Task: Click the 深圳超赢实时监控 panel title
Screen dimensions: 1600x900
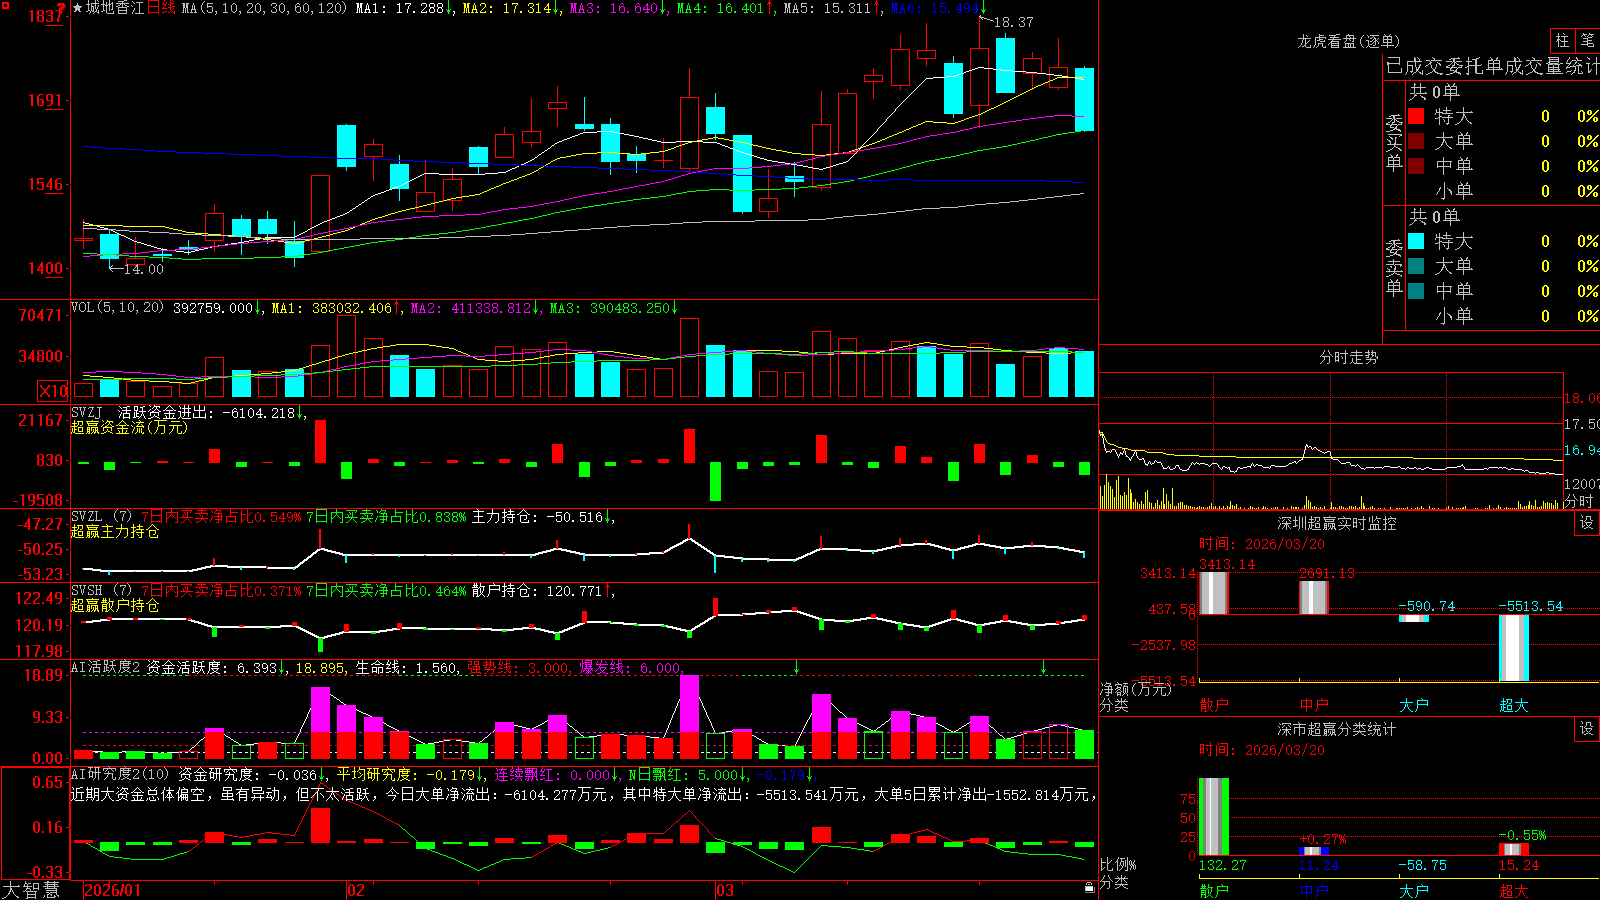Action: [1336, 523]
